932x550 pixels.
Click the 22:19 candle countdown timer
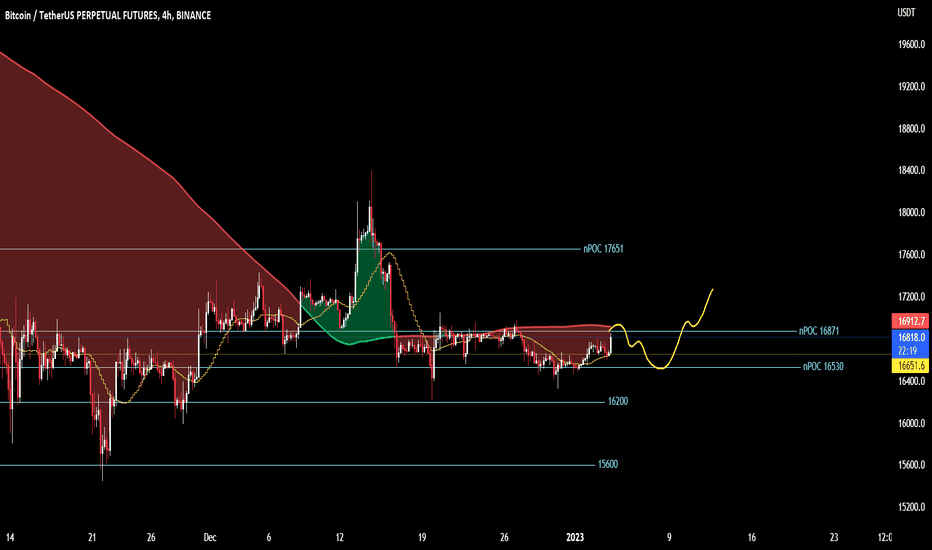[x=907, y=351]
